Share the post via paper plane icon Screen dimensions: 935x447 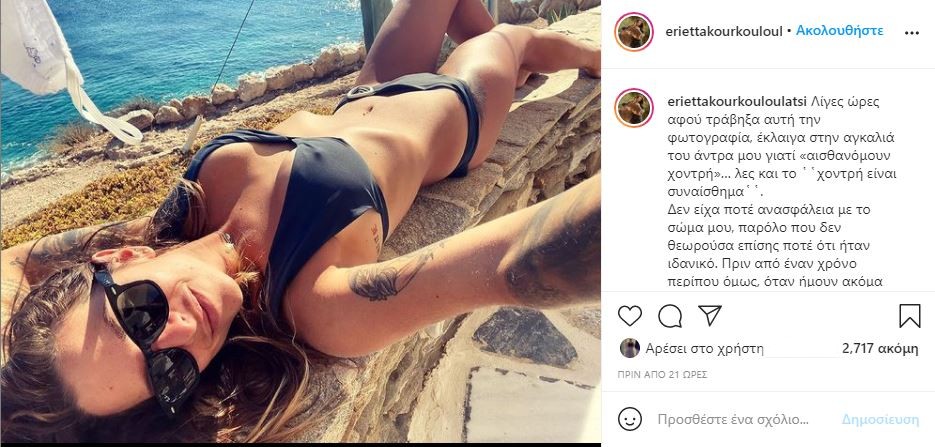point(710,315)
